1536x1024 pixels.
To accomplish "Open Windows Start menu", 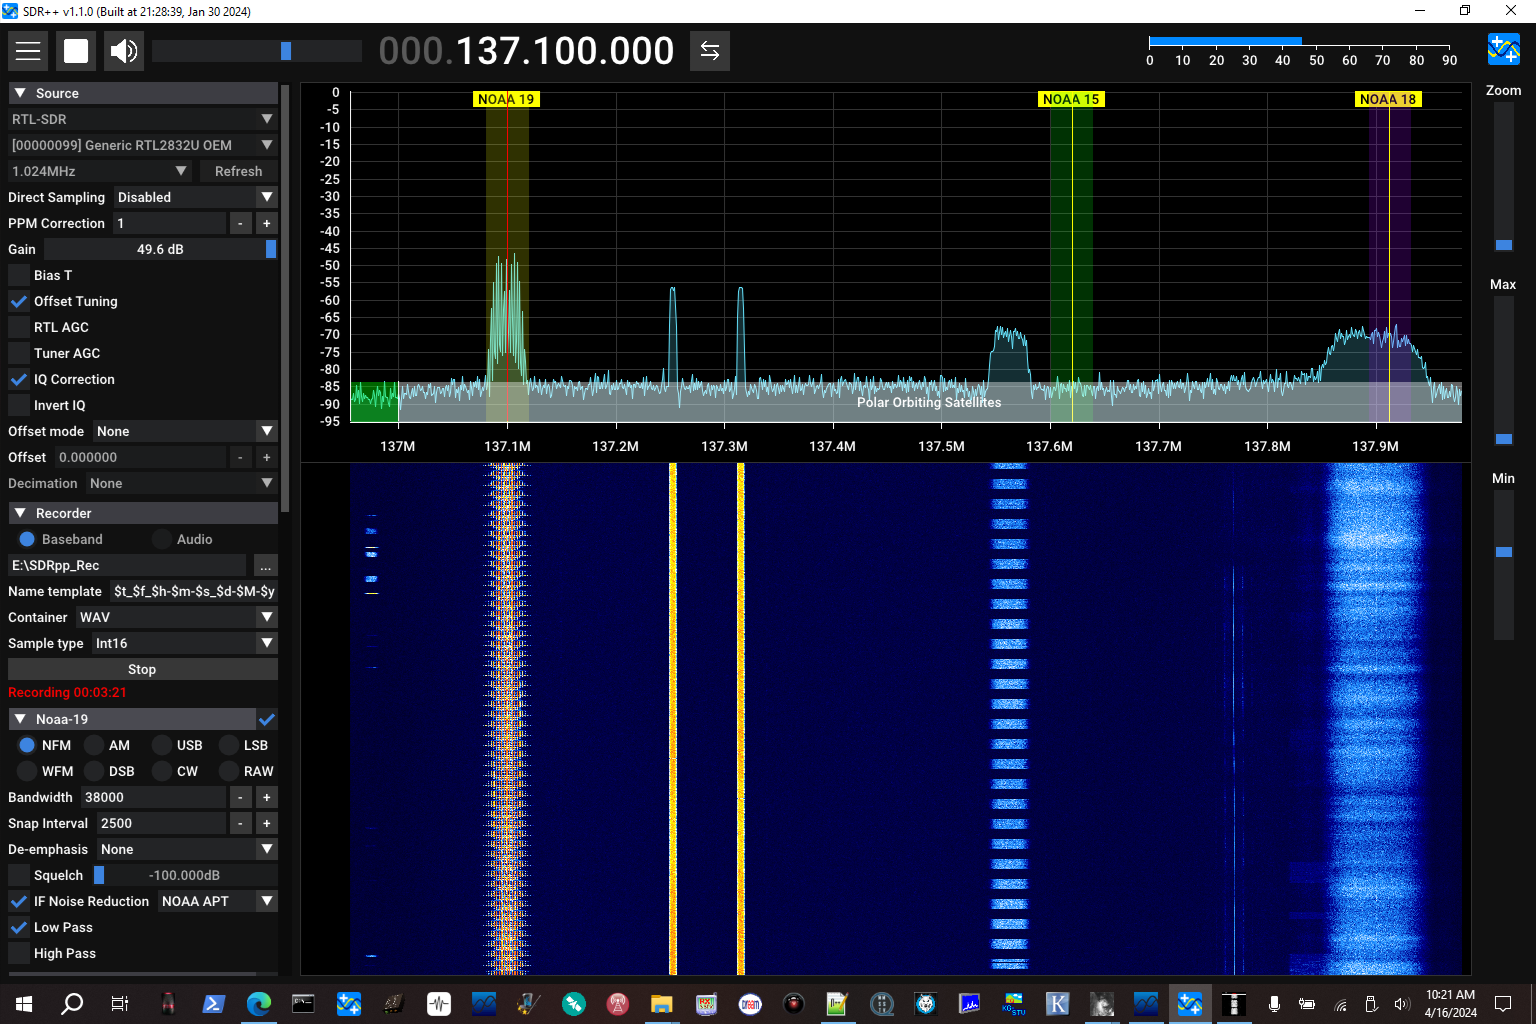I will pos(24,1004).
